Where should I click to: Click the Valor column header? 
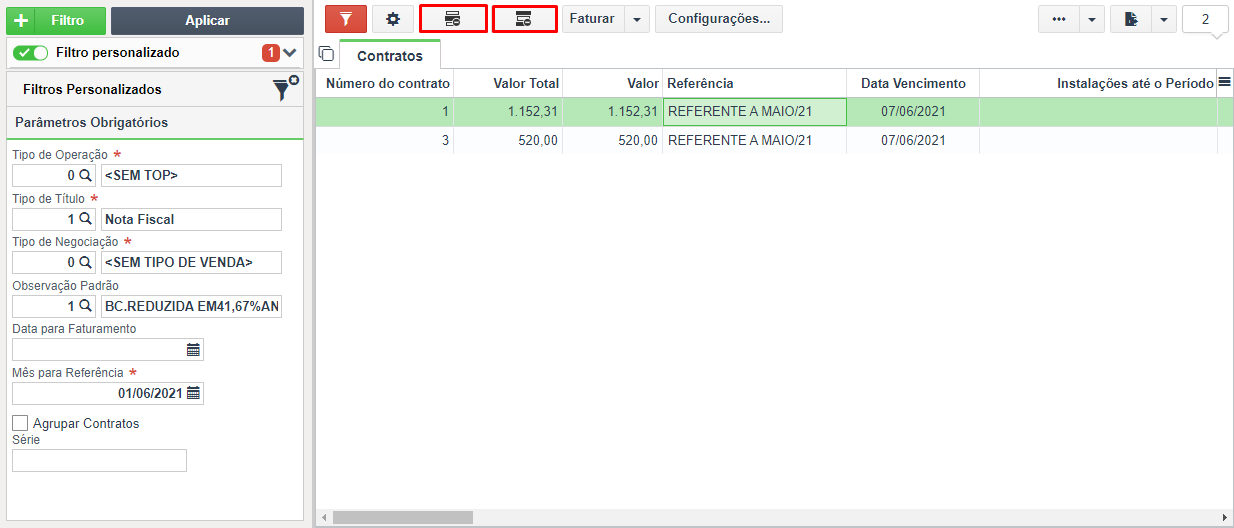(x=612, y=83)
